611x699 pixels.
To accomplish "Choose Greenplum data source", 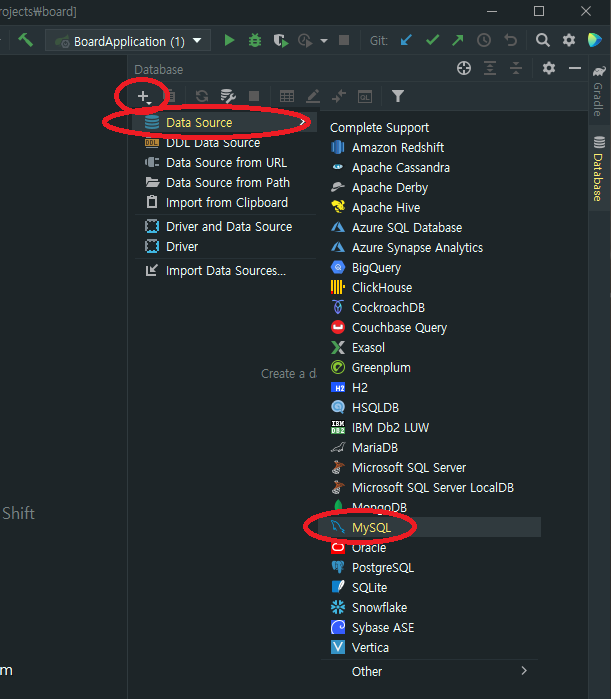I will (431, 368).
